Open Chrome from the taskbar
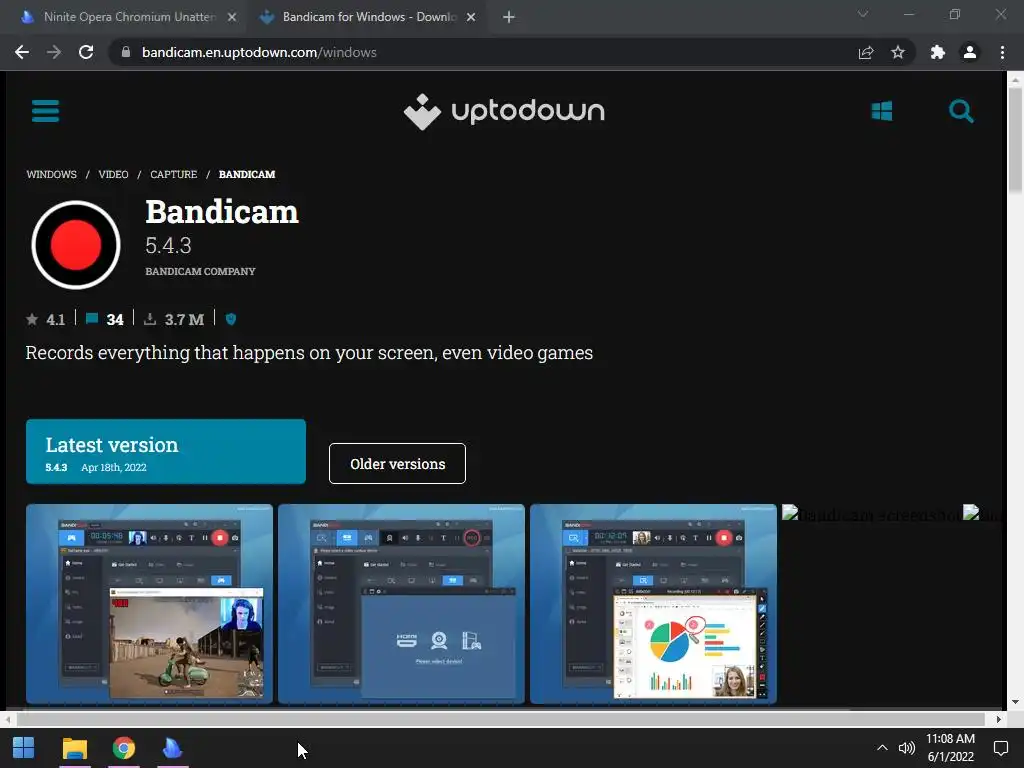 pyautogui.click(x=123, y=748)
